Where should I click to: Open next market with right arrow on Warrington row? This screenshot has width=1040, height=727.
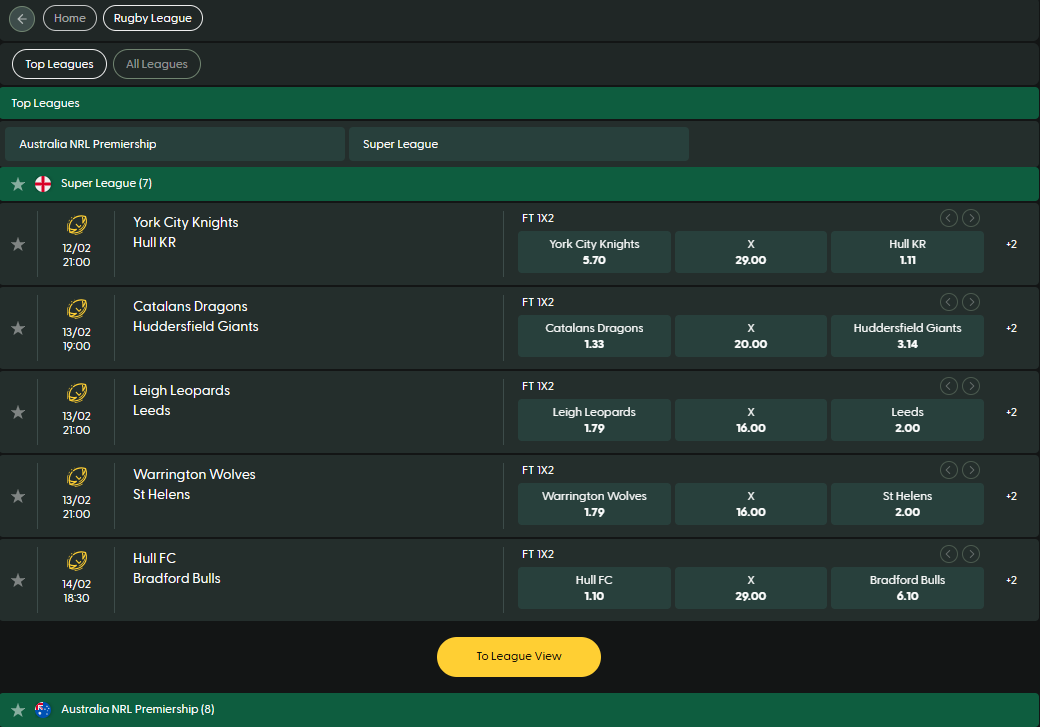tap(971, 469)
